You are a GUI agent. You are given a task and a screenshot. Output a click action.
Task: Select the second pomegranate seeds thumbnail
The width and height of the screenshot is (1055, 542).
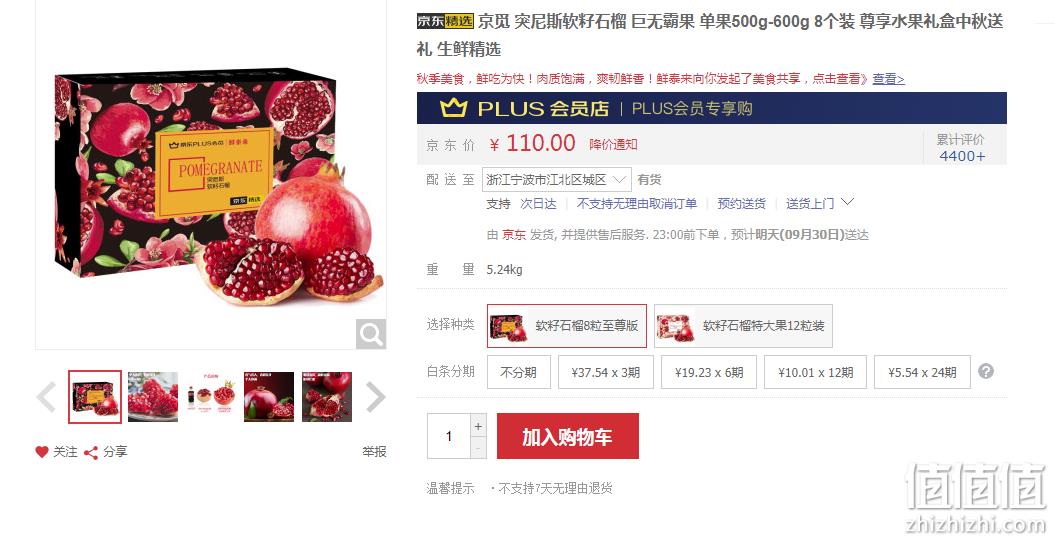[x=153, y=397]
